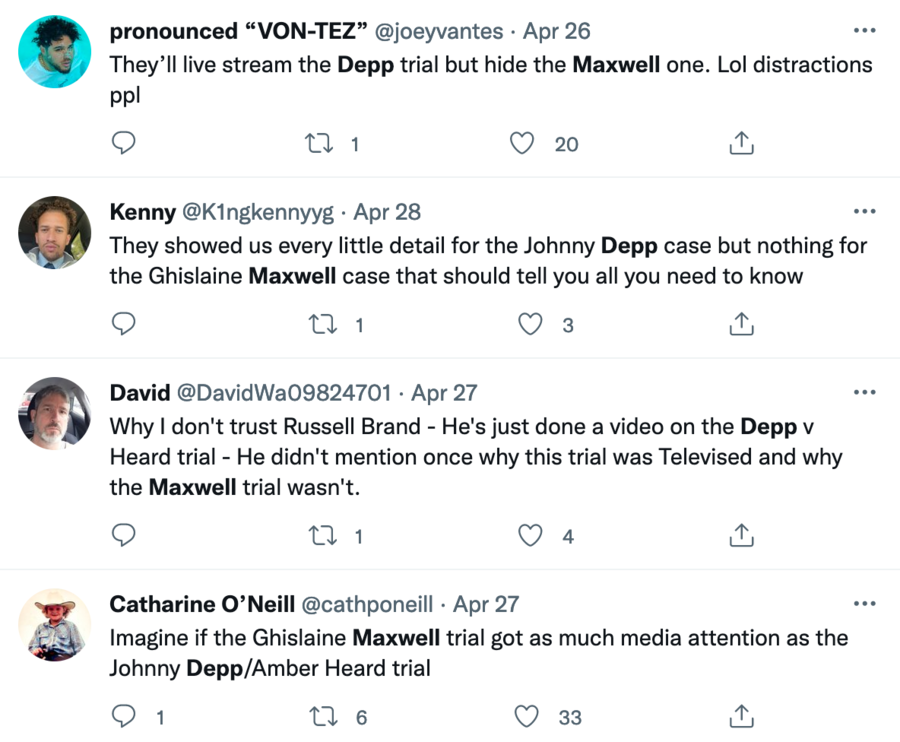Like Kenny's tweet about Maxwell case
900x742 pixels.
point(530,324)
